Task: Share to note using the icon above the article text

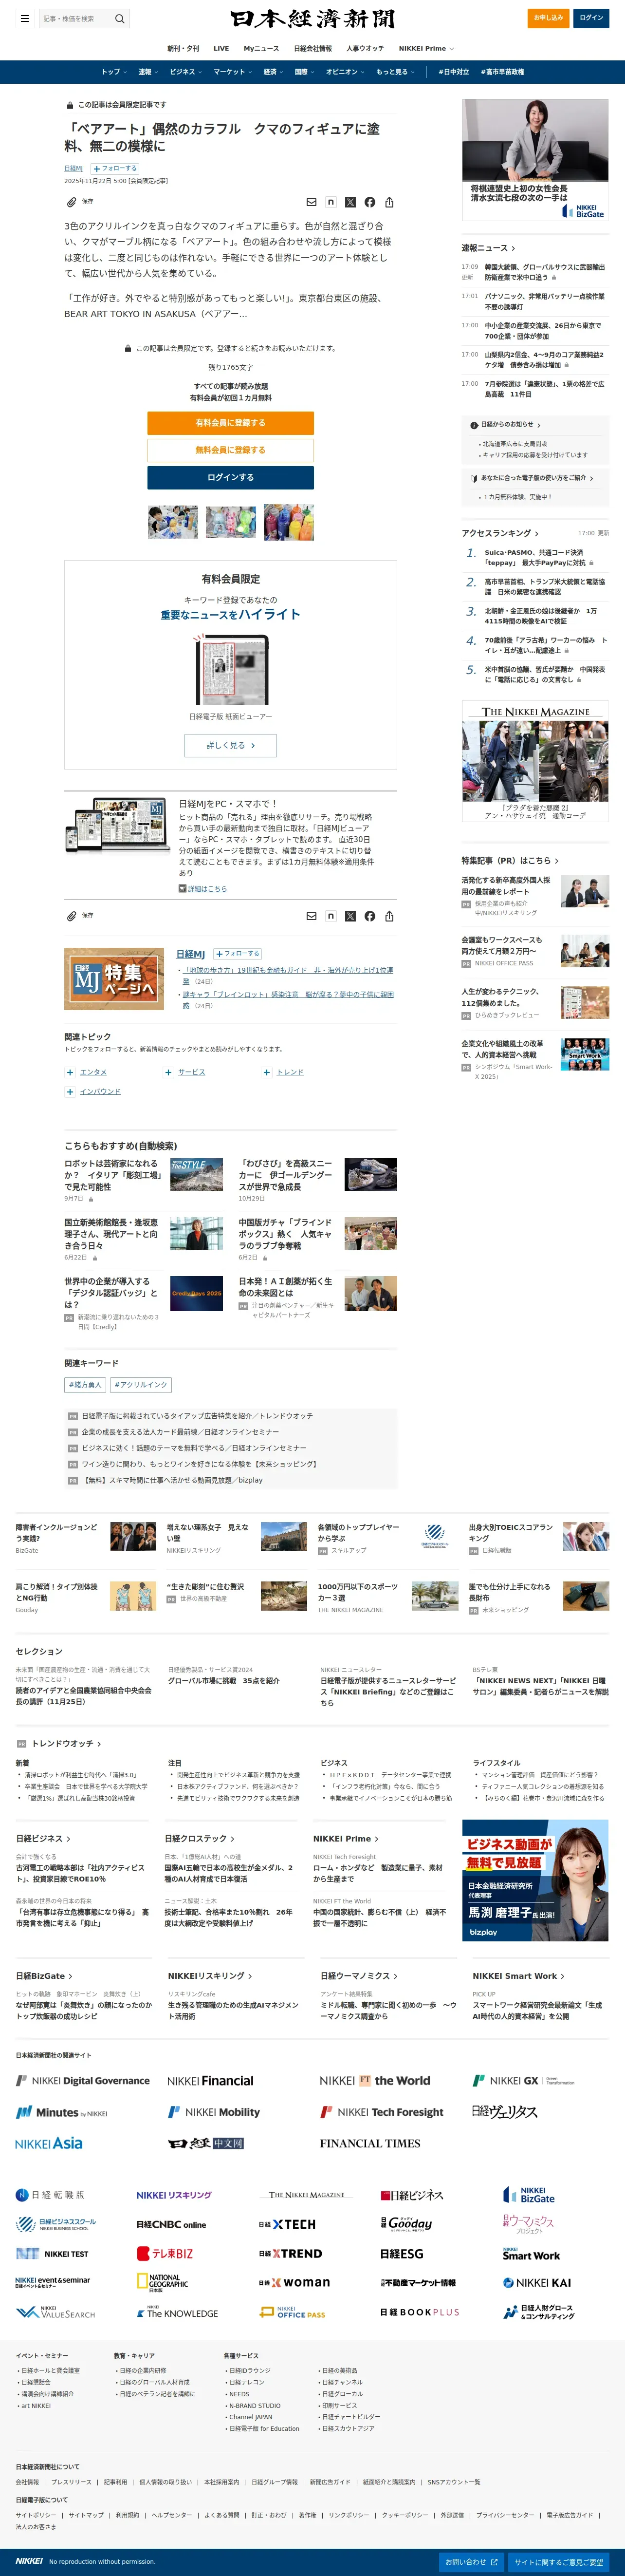Action: click(x=331, y=202)
